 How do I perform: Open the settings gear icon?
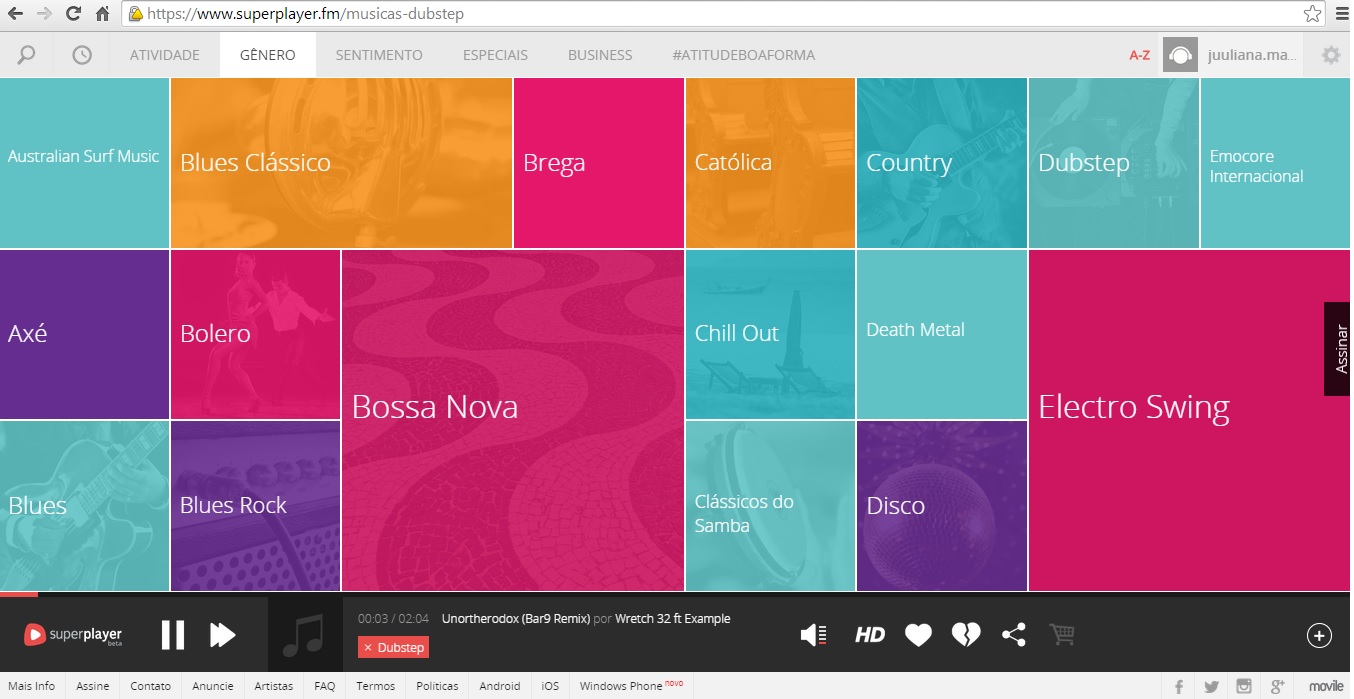tap(1330, 55)
